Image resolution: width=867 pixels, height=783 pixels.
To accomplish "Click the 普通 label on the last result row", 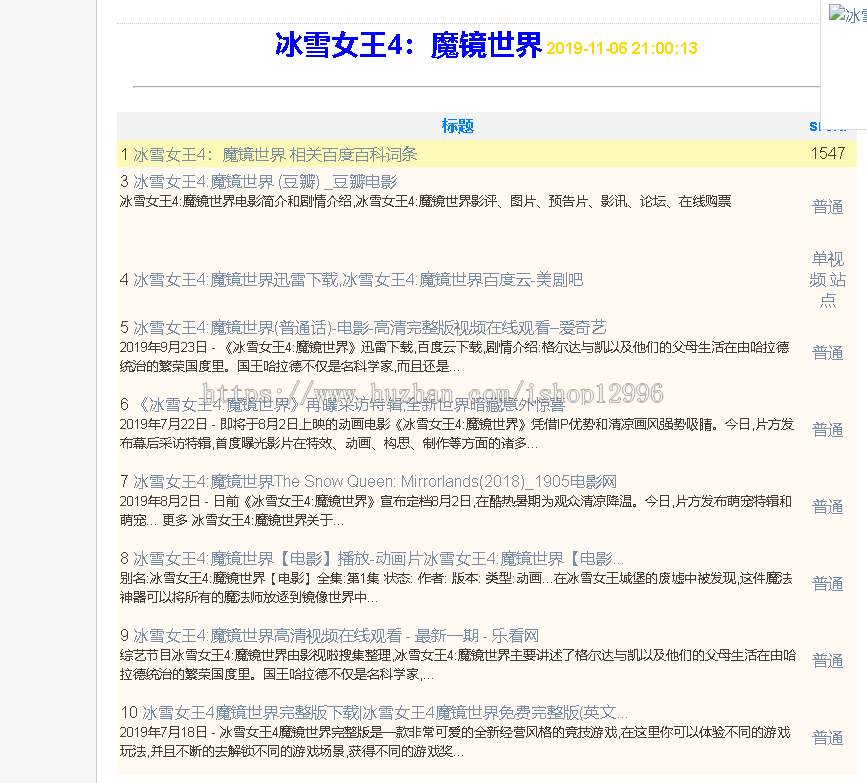I will pos(827,738).
